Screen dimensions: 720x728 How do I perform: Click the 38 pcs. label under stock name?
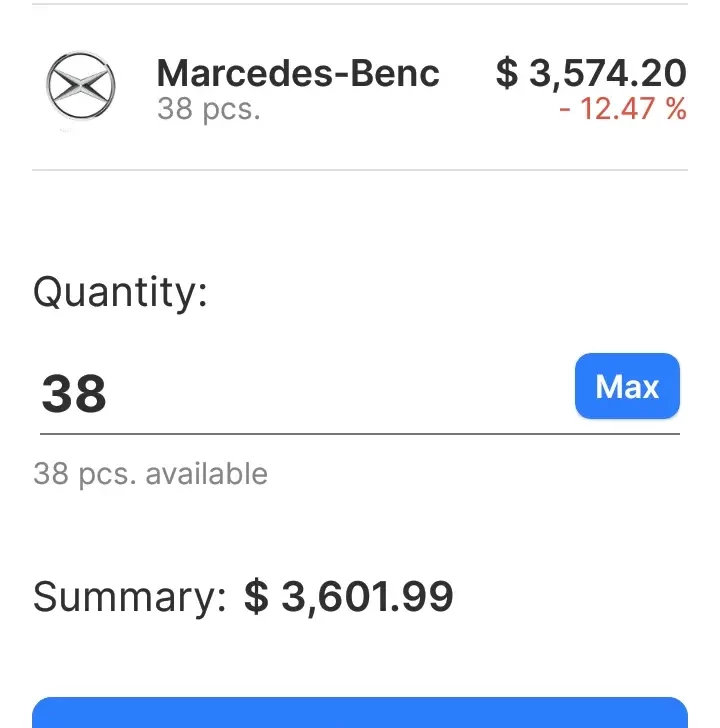point(208,108)
